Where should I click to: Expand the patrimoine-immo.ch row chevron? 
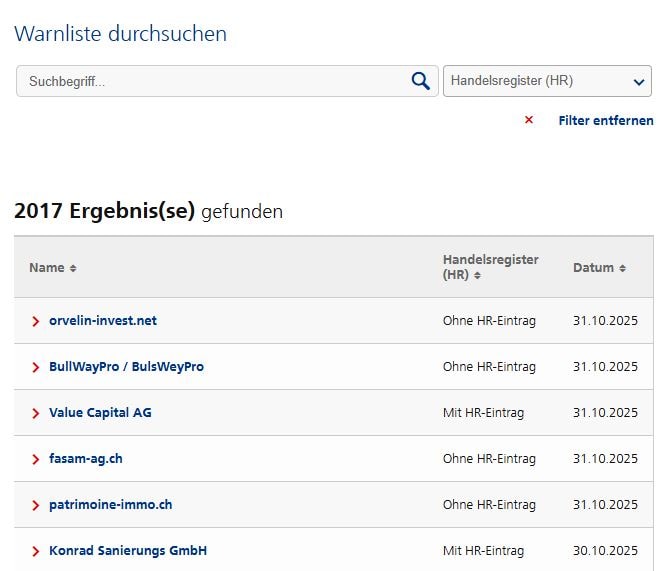point(35,506)
